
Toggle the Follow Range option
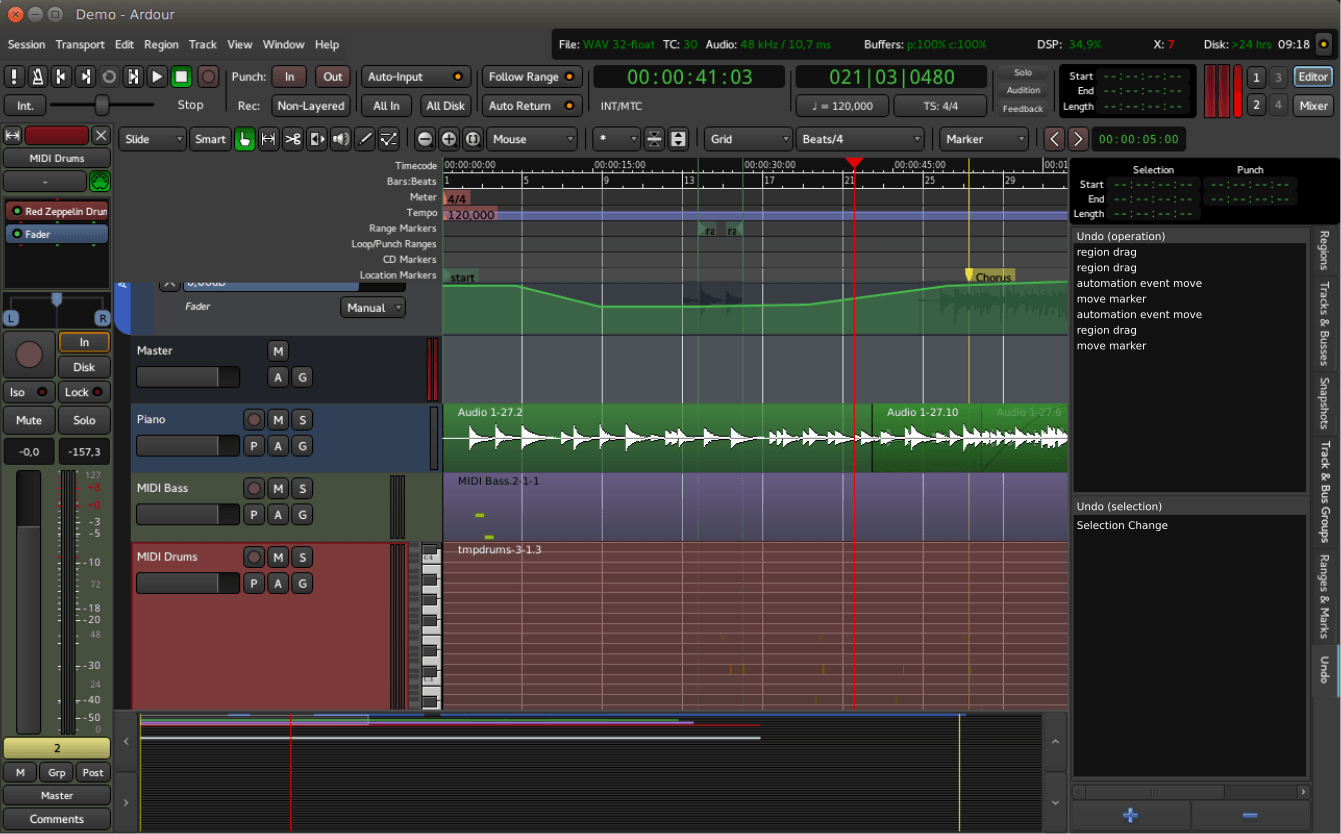[532, 77]
